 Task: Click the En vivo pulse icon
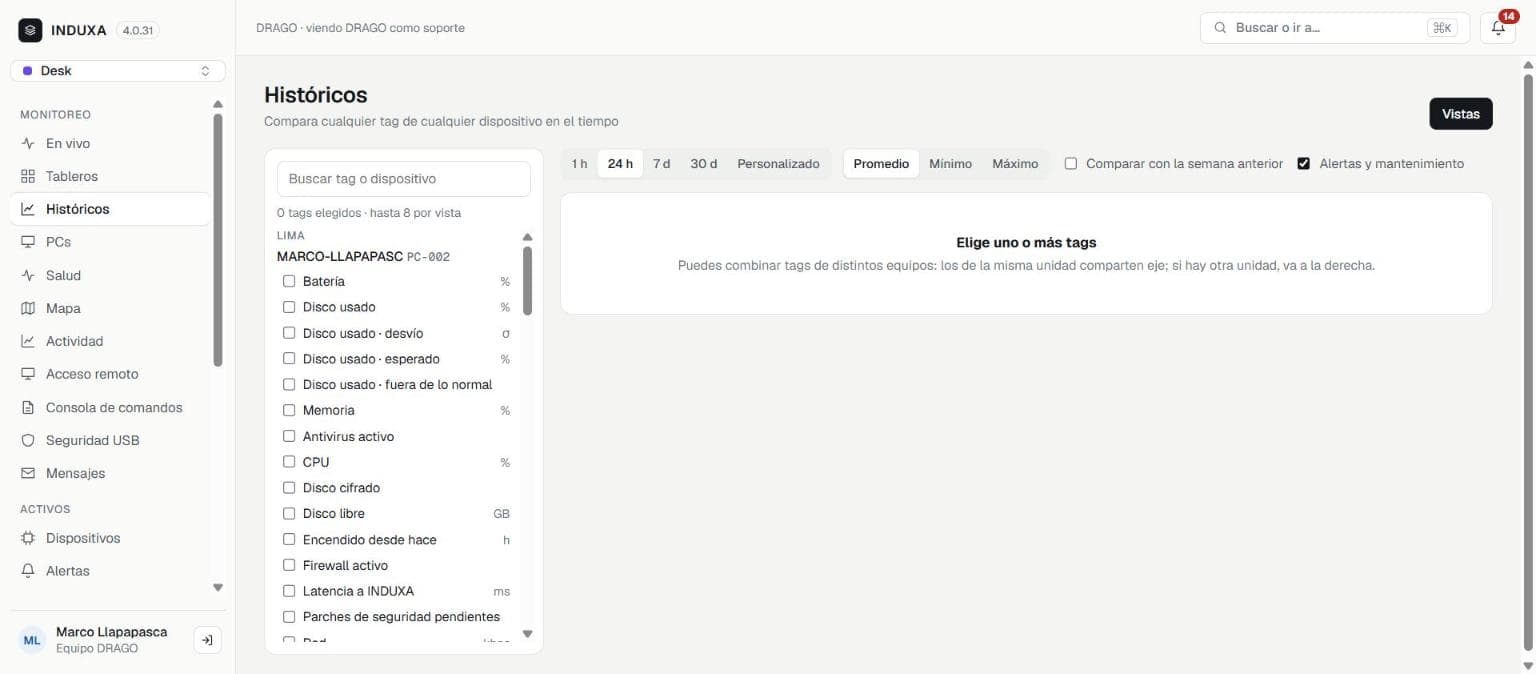28,144
